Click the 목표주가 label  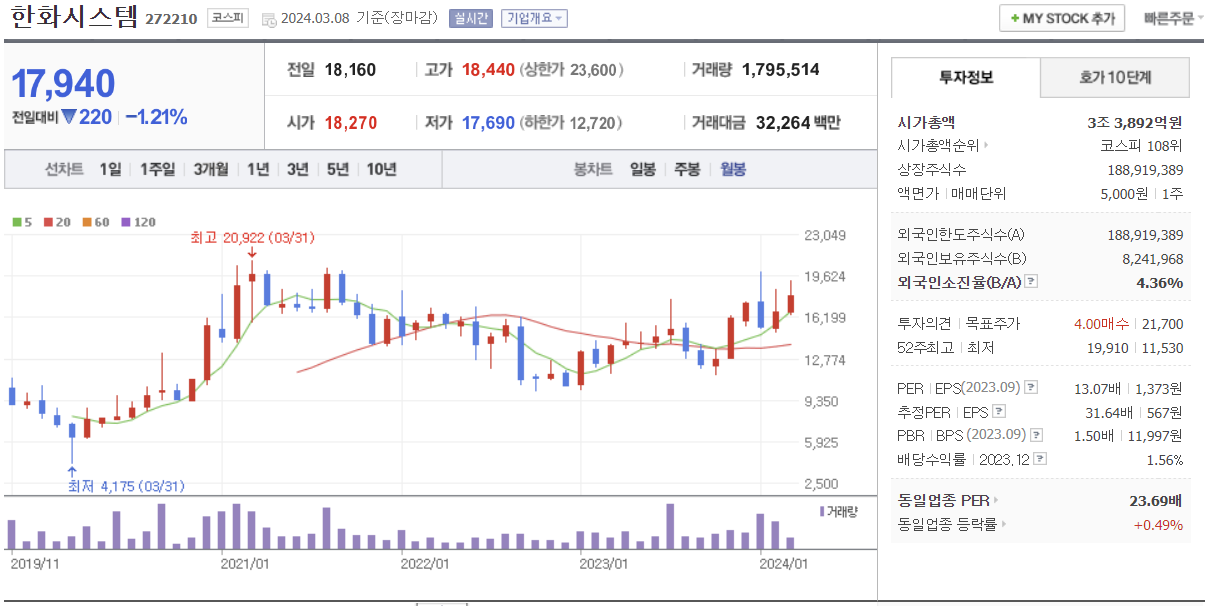tap(991, 324)
